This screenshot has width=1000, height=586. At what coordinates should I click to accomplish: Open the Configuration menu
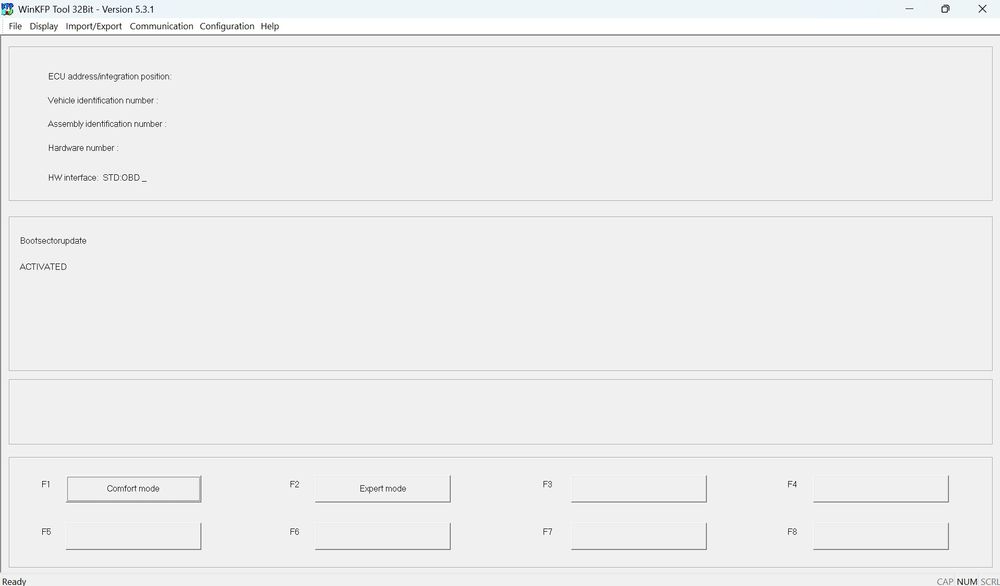click(227, 26)
